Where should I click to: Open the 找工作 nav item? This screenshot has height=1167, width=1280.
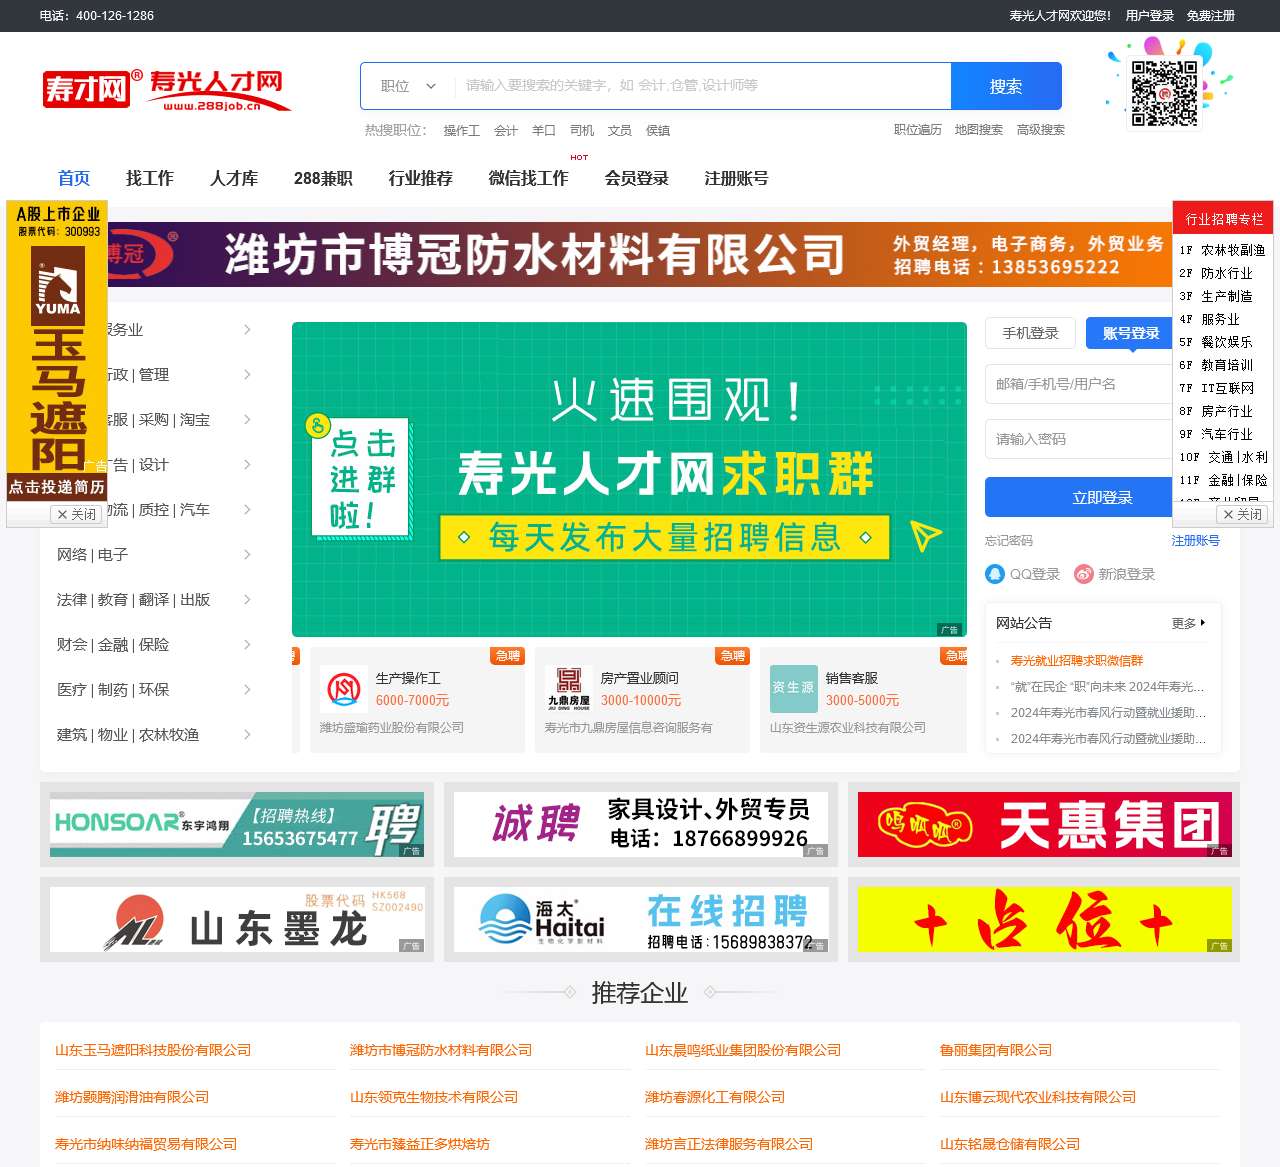[x=150, y=178]
